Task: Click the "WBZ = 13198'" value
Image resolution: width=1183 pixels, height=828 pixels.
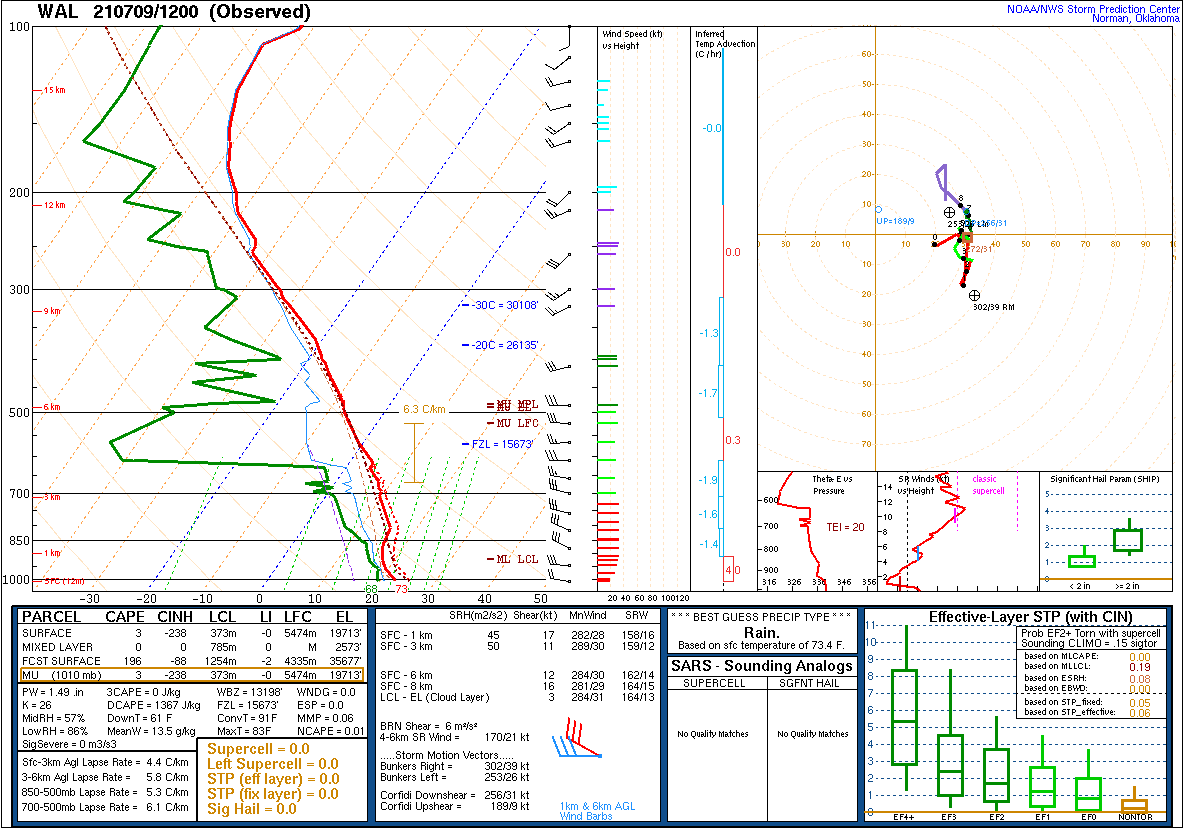Action: (249, 692)
